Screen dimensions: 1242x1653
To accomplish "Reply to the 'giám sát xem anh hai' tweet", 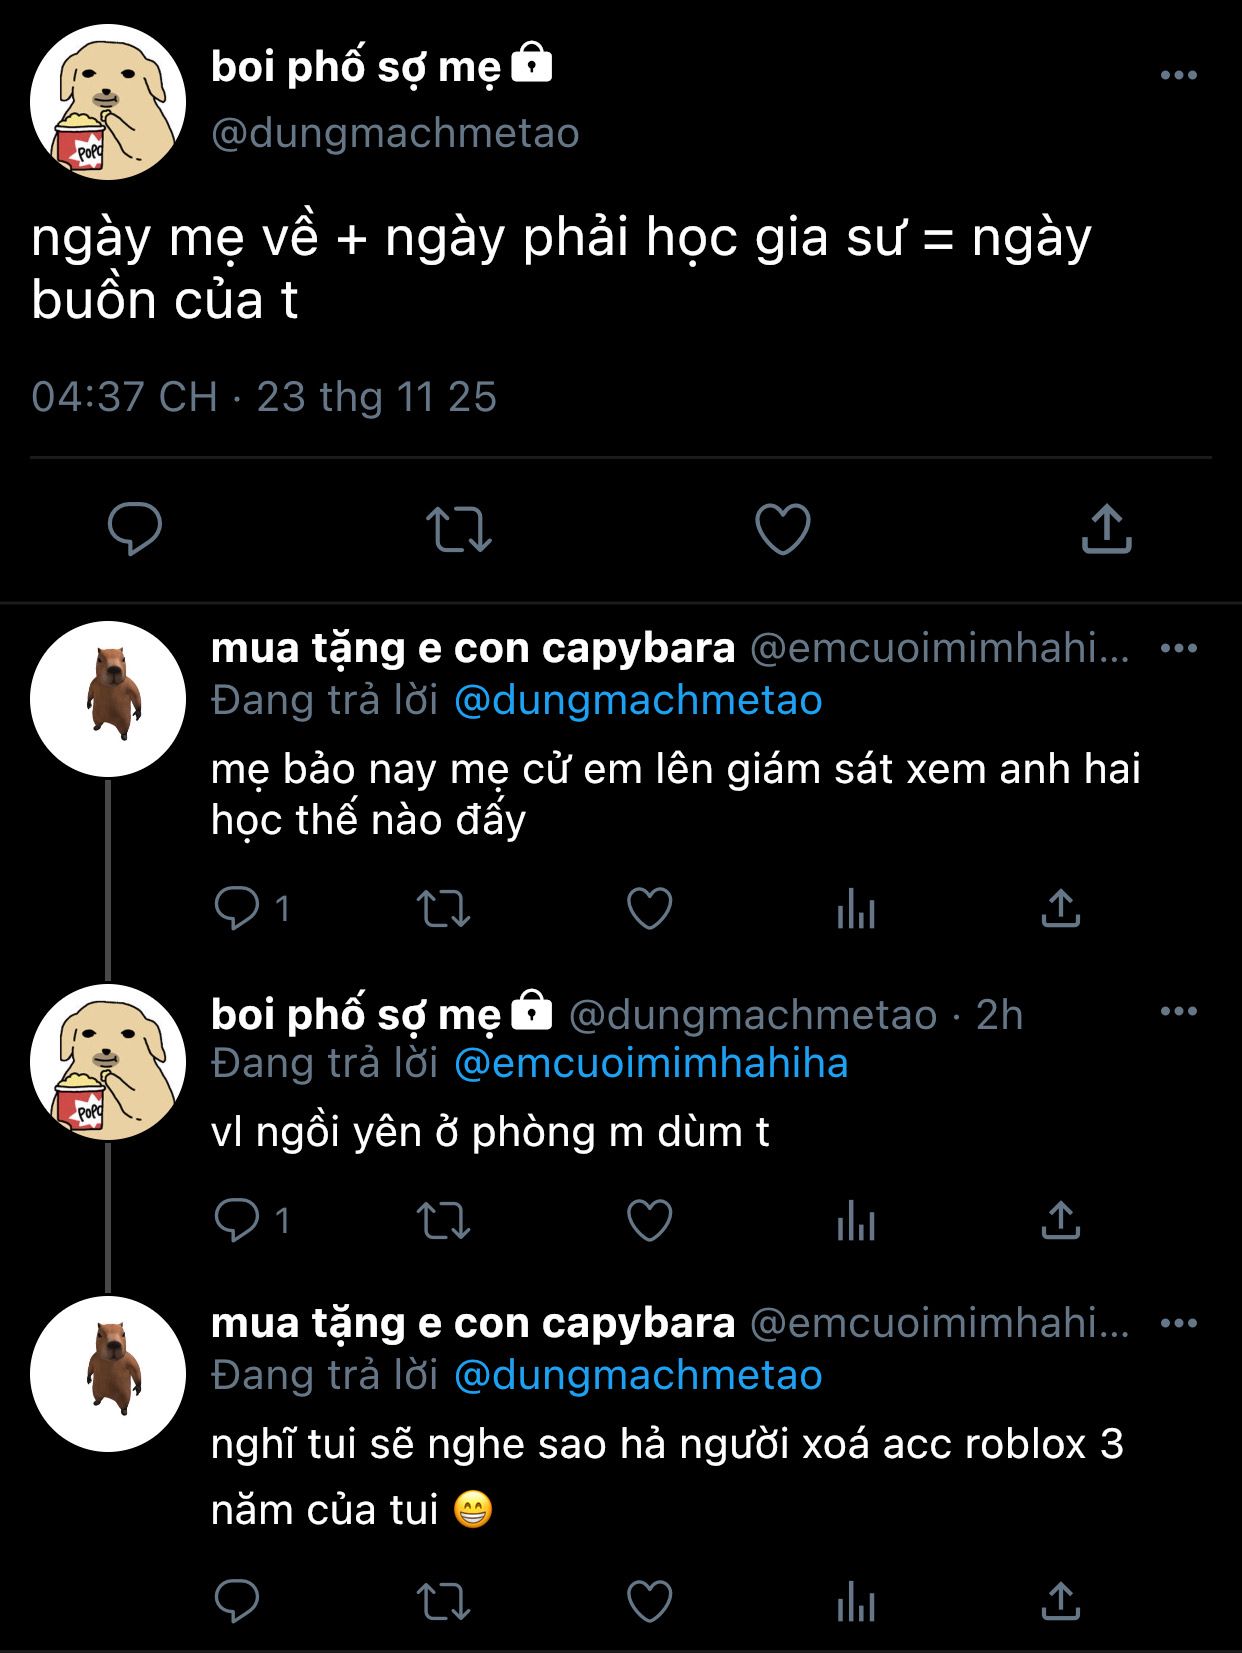I will click(237, 909).
